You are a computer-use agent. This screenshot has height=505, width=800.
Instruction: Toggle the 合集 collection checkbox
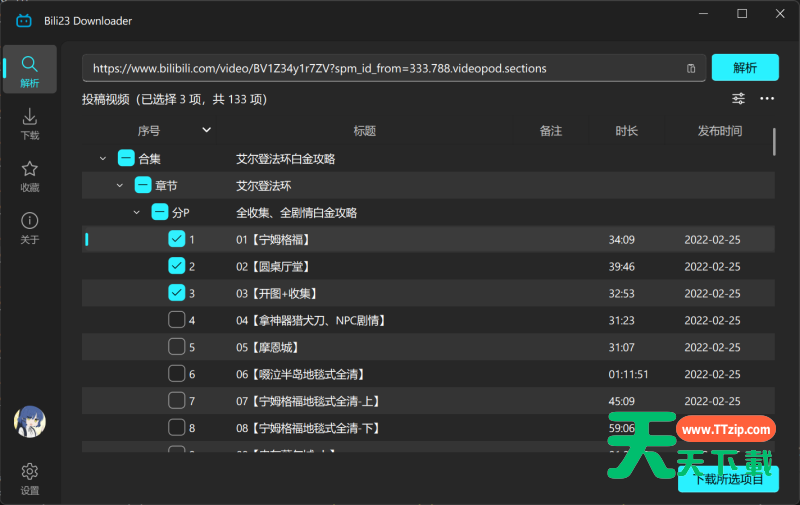click(x=126, y=158)
